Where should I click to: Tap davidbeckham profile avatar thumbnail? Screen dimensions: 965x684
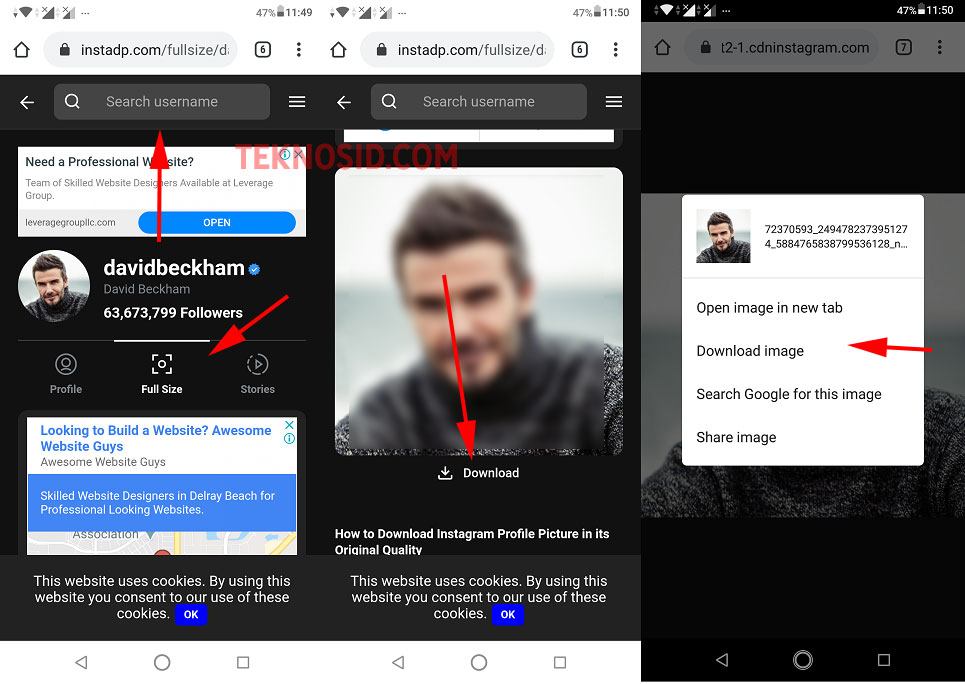[54, 286]
